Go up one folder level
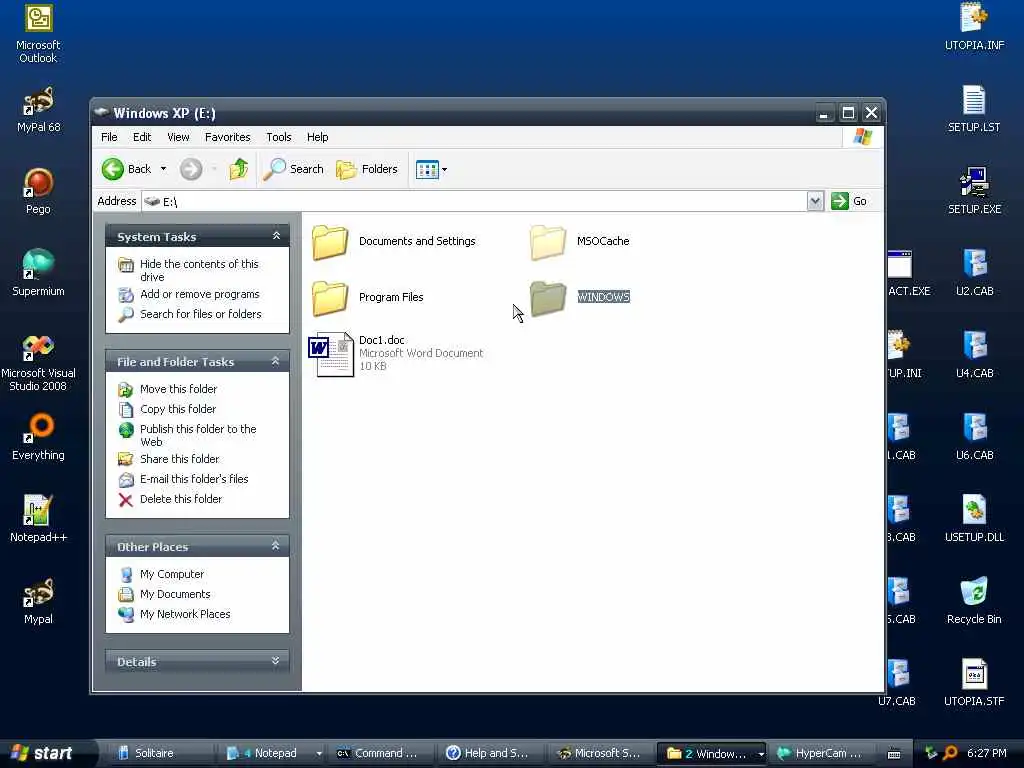The height and width of the screenshot is (768, 1024). pos(238,169)
